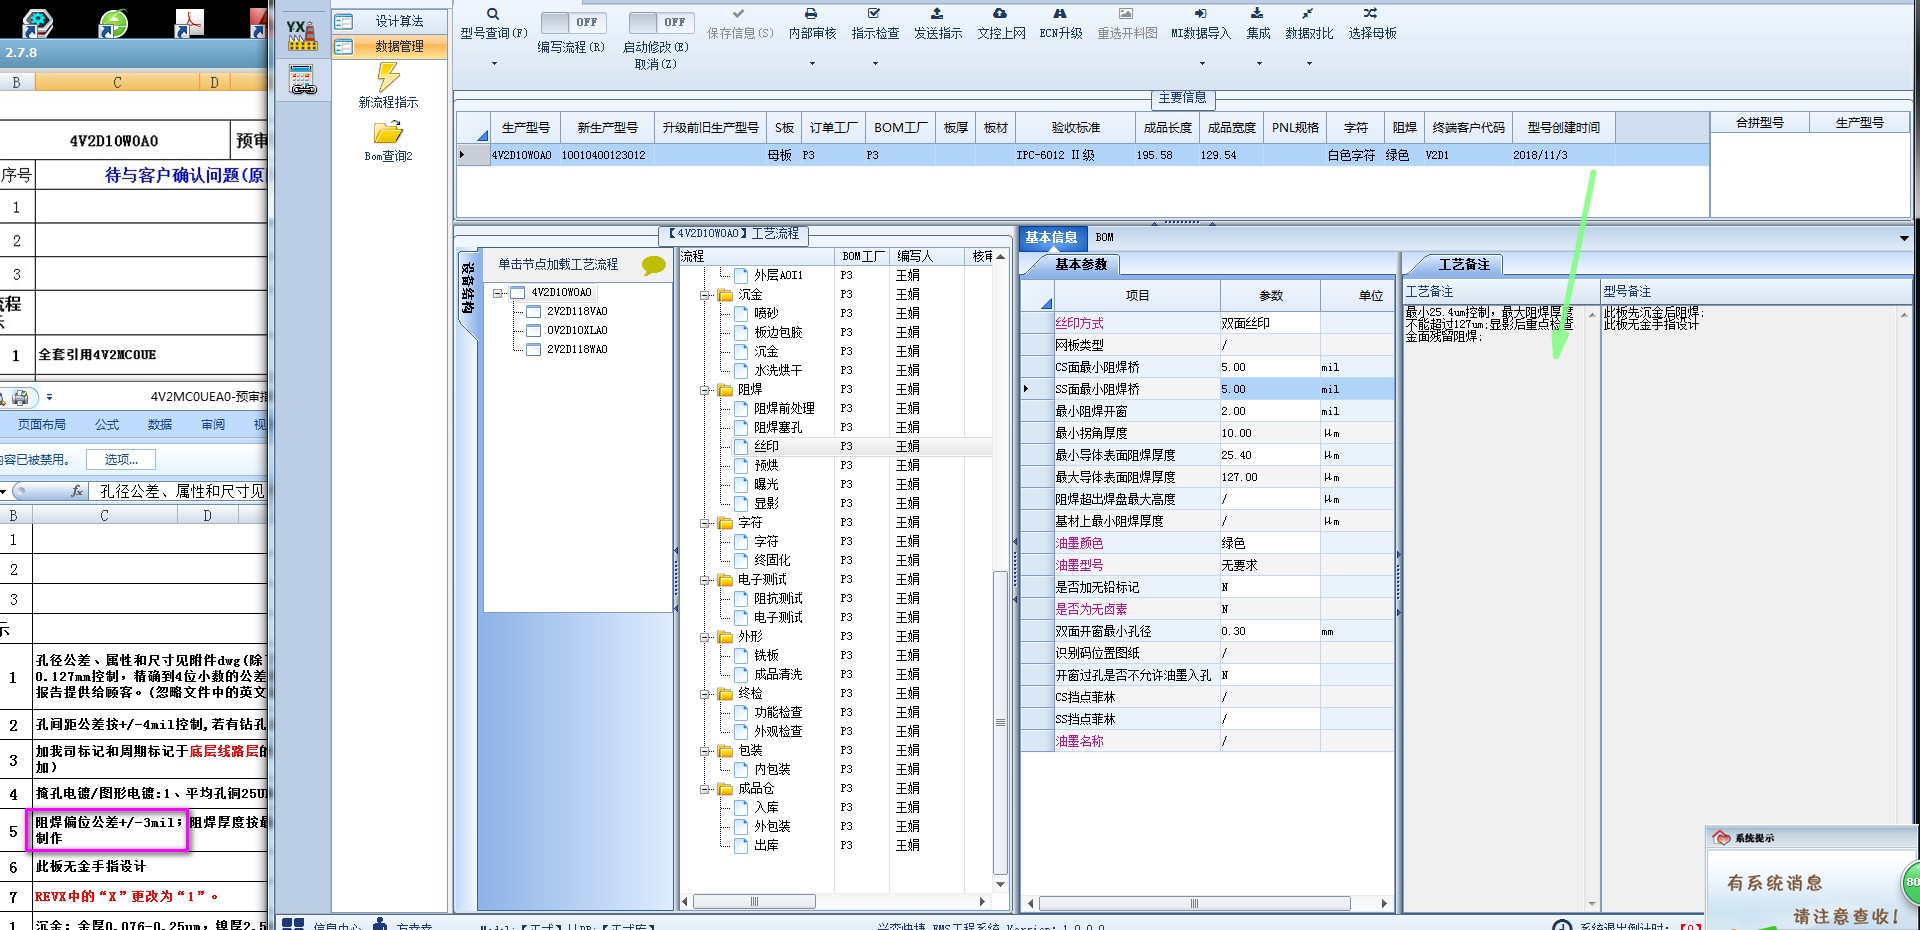Click the yellow speech bubble icon
This screenshot has width=1920, height=930.
click(654, 265)
